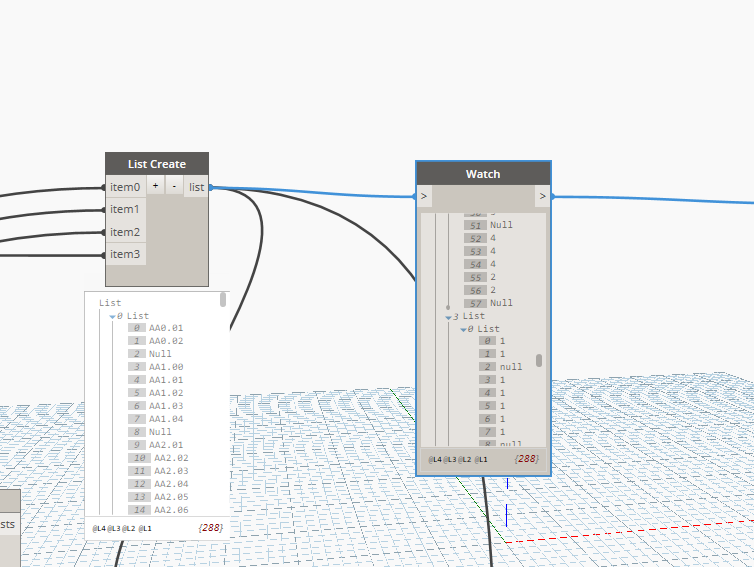Image resolution: width=754 pixels, height=567 pixels.
Task: Select the Null entry at index 2
Action: pos(160,354)
